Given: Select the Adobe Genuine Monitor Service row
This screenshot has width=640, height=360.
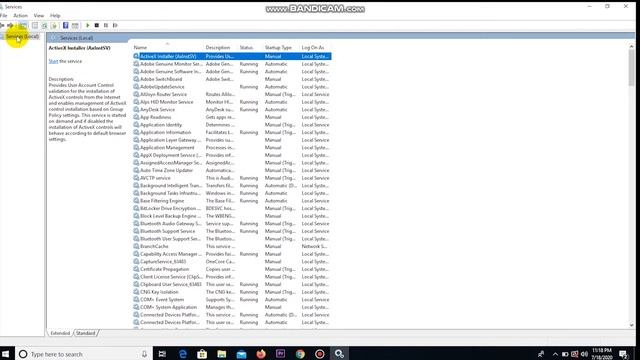Looking at the screenshot, I should point(232,64).
